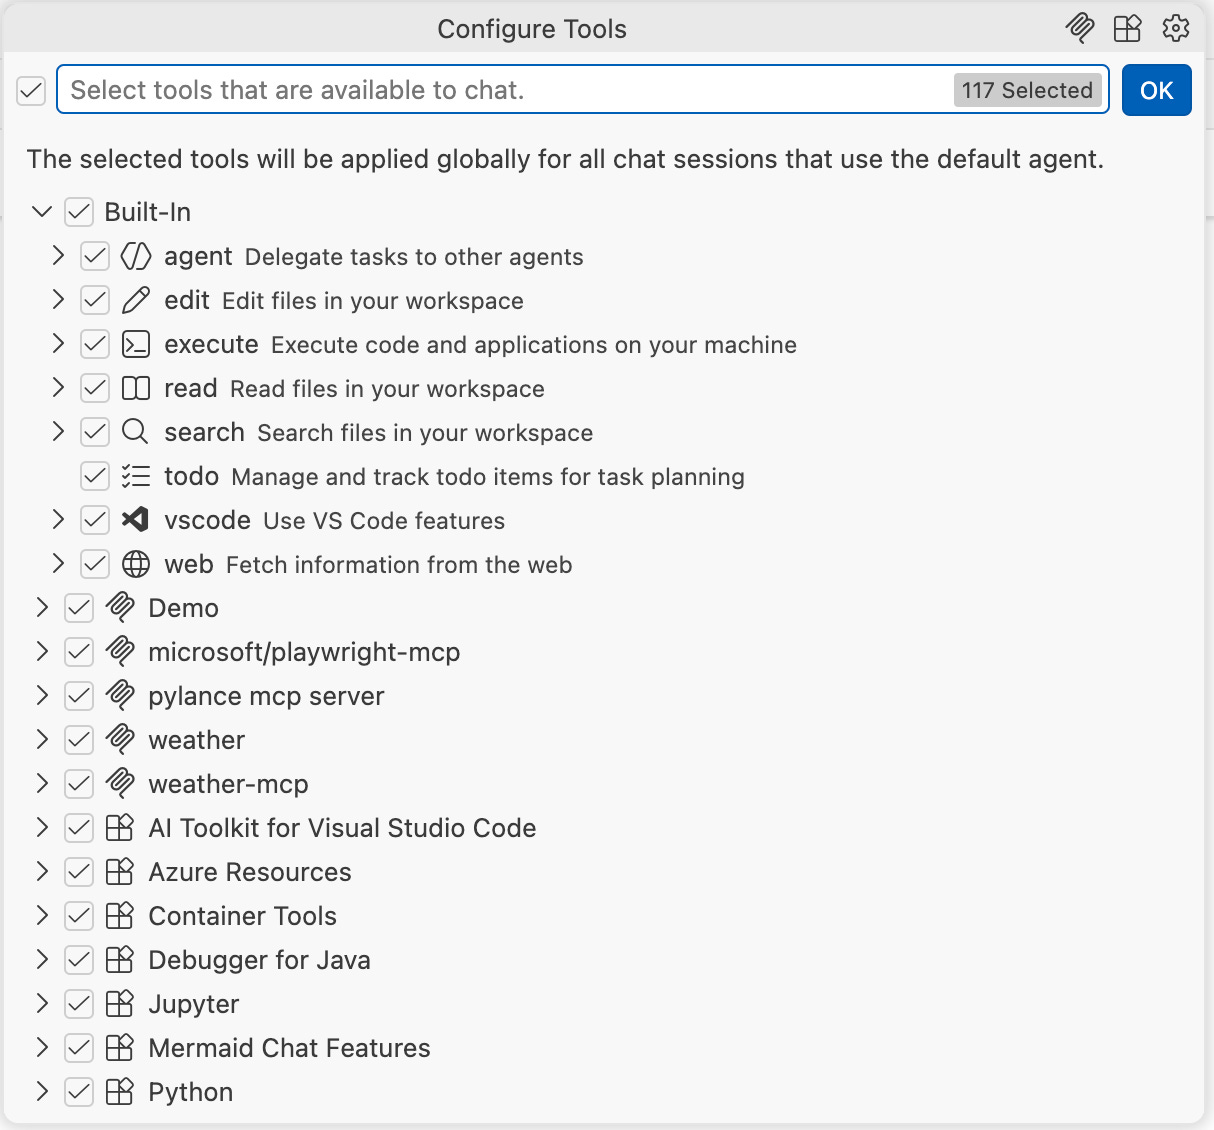The width and height of the screenshot is (1214, 1130).
Task: Expand the edit tool set
Action: click(58, 300)
